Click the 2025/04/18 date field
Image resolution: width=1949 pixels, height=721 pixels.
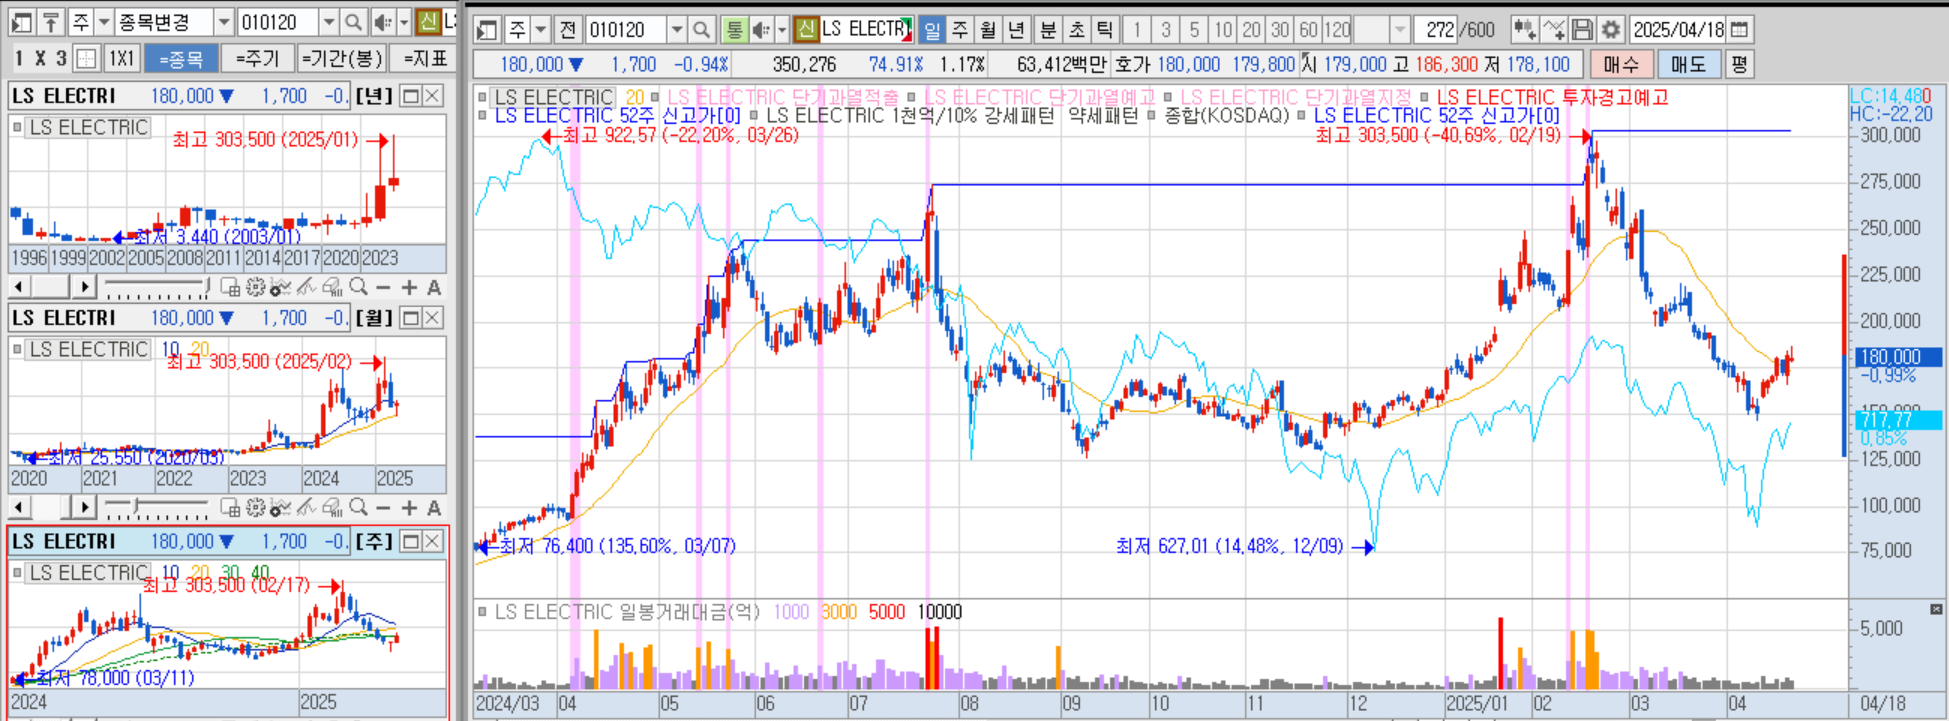(x=1679, y=30)
